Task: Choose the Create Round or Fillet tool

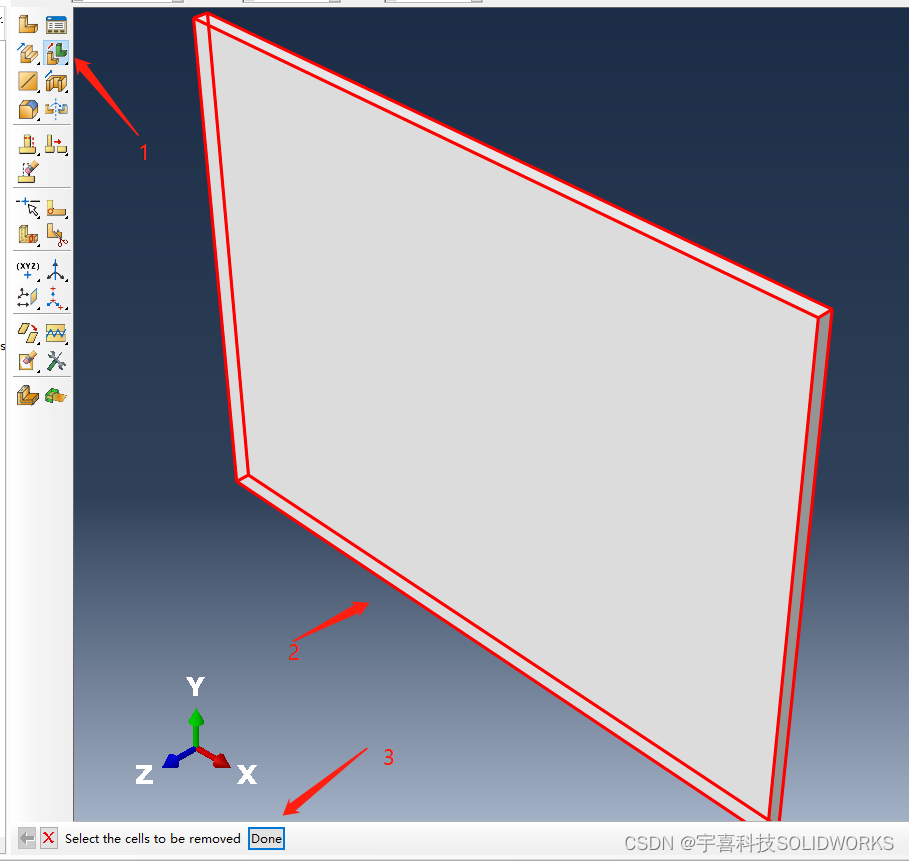Action: (27, 109)
